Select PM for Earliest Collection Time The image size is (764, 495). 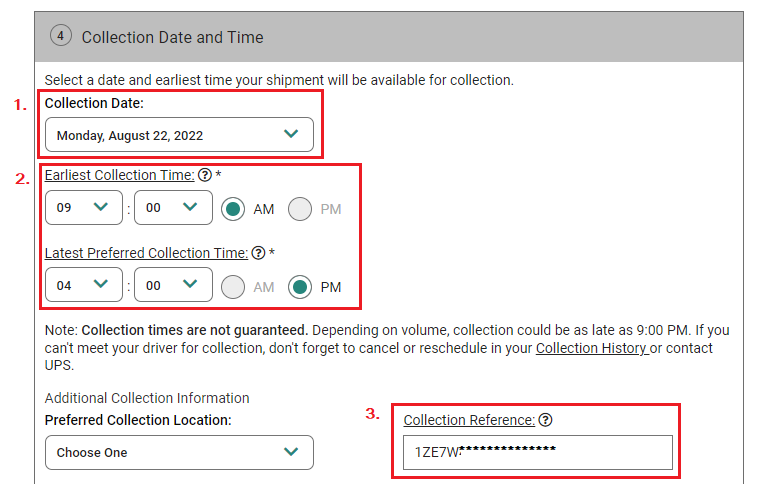point(300,209)
